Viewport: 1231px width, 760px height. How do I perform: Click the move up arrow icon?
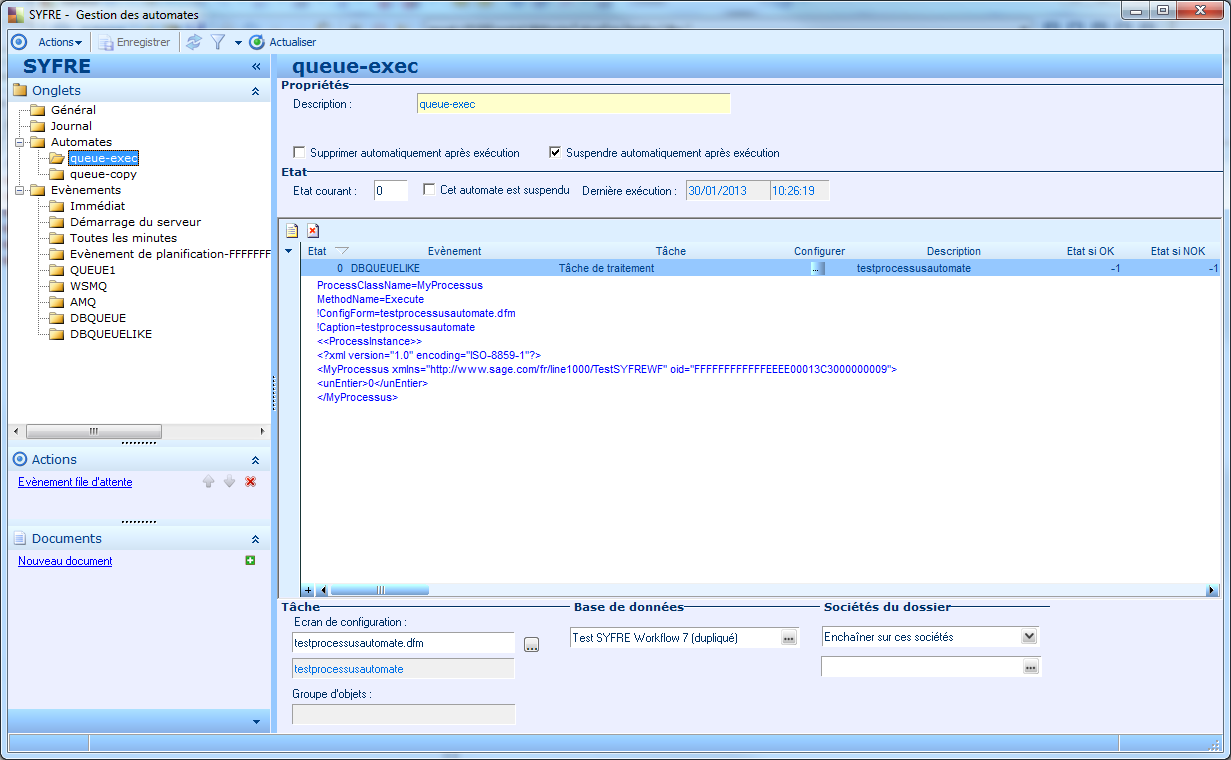208,482
